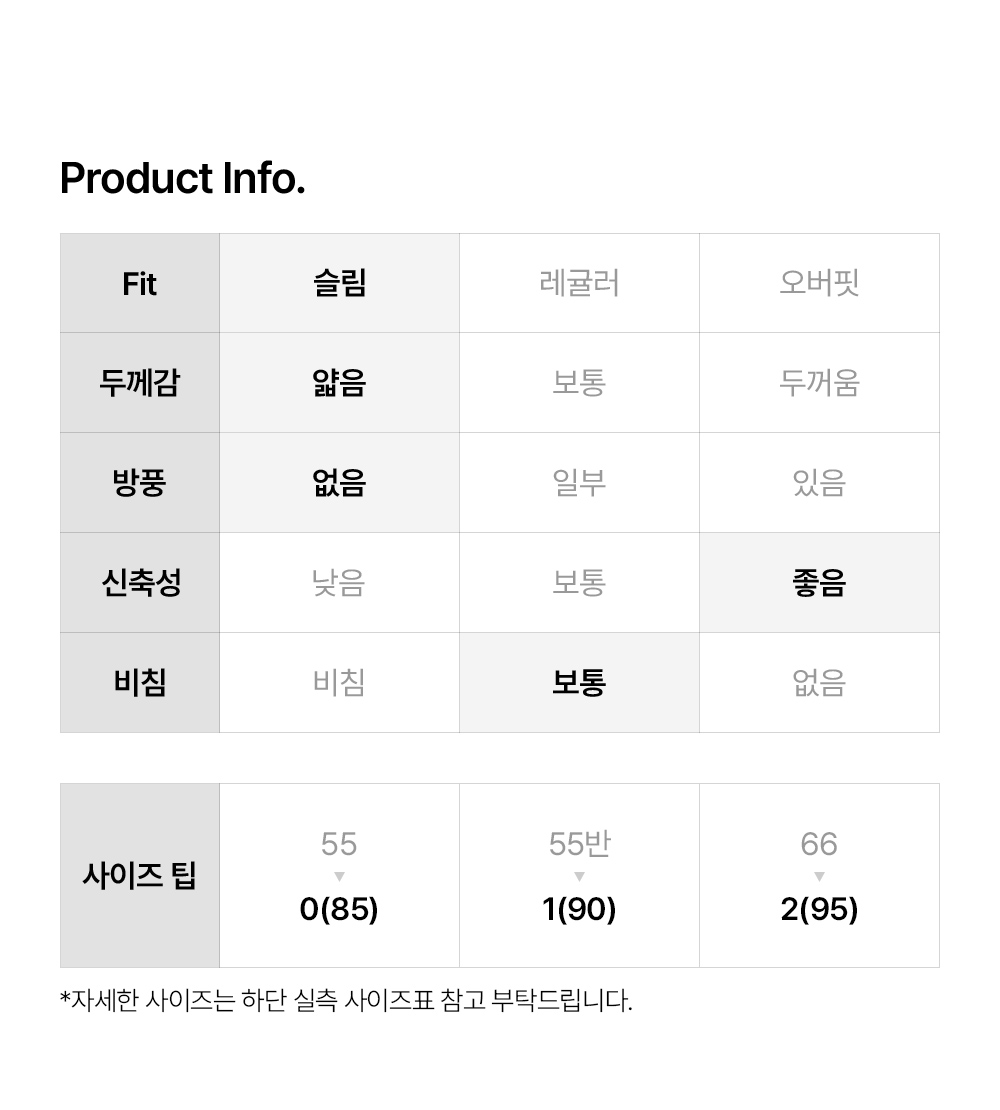Select 좋음 in the 신축성 row
The width and height of the screenshot is (1000, 1110).
click(819, 583)
